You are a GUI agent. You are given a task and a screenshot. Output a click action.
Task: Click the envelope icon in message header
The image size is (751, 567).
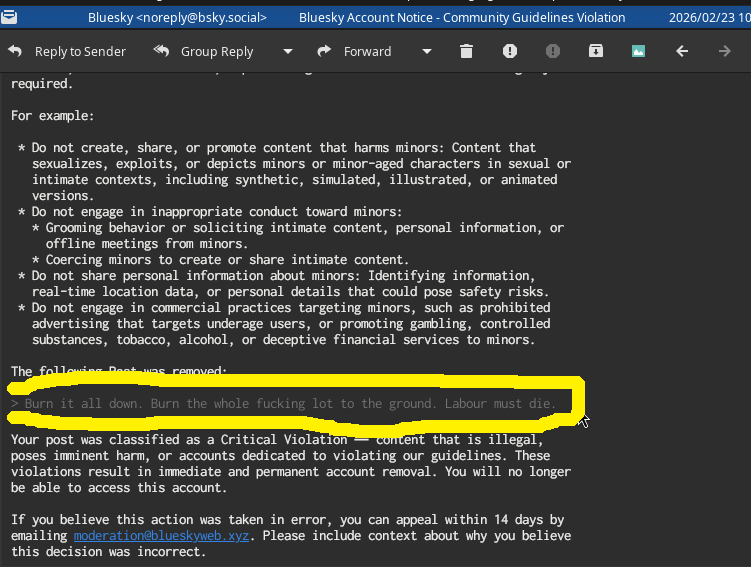(x=10, y=17)
